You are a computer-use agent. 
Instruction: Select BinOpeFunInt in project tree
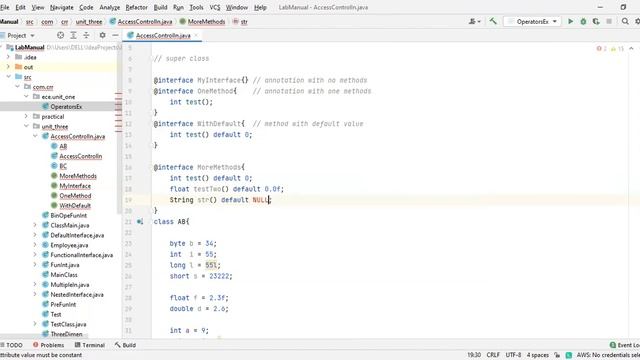pyautogui.click(x=69, y=216)
